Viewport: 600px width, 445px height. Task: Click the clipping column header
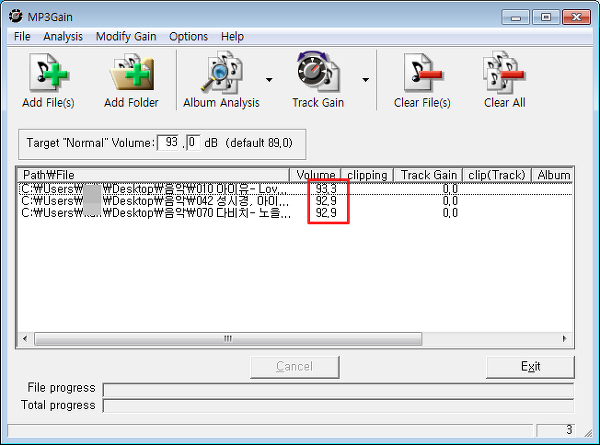click(367, 175)
